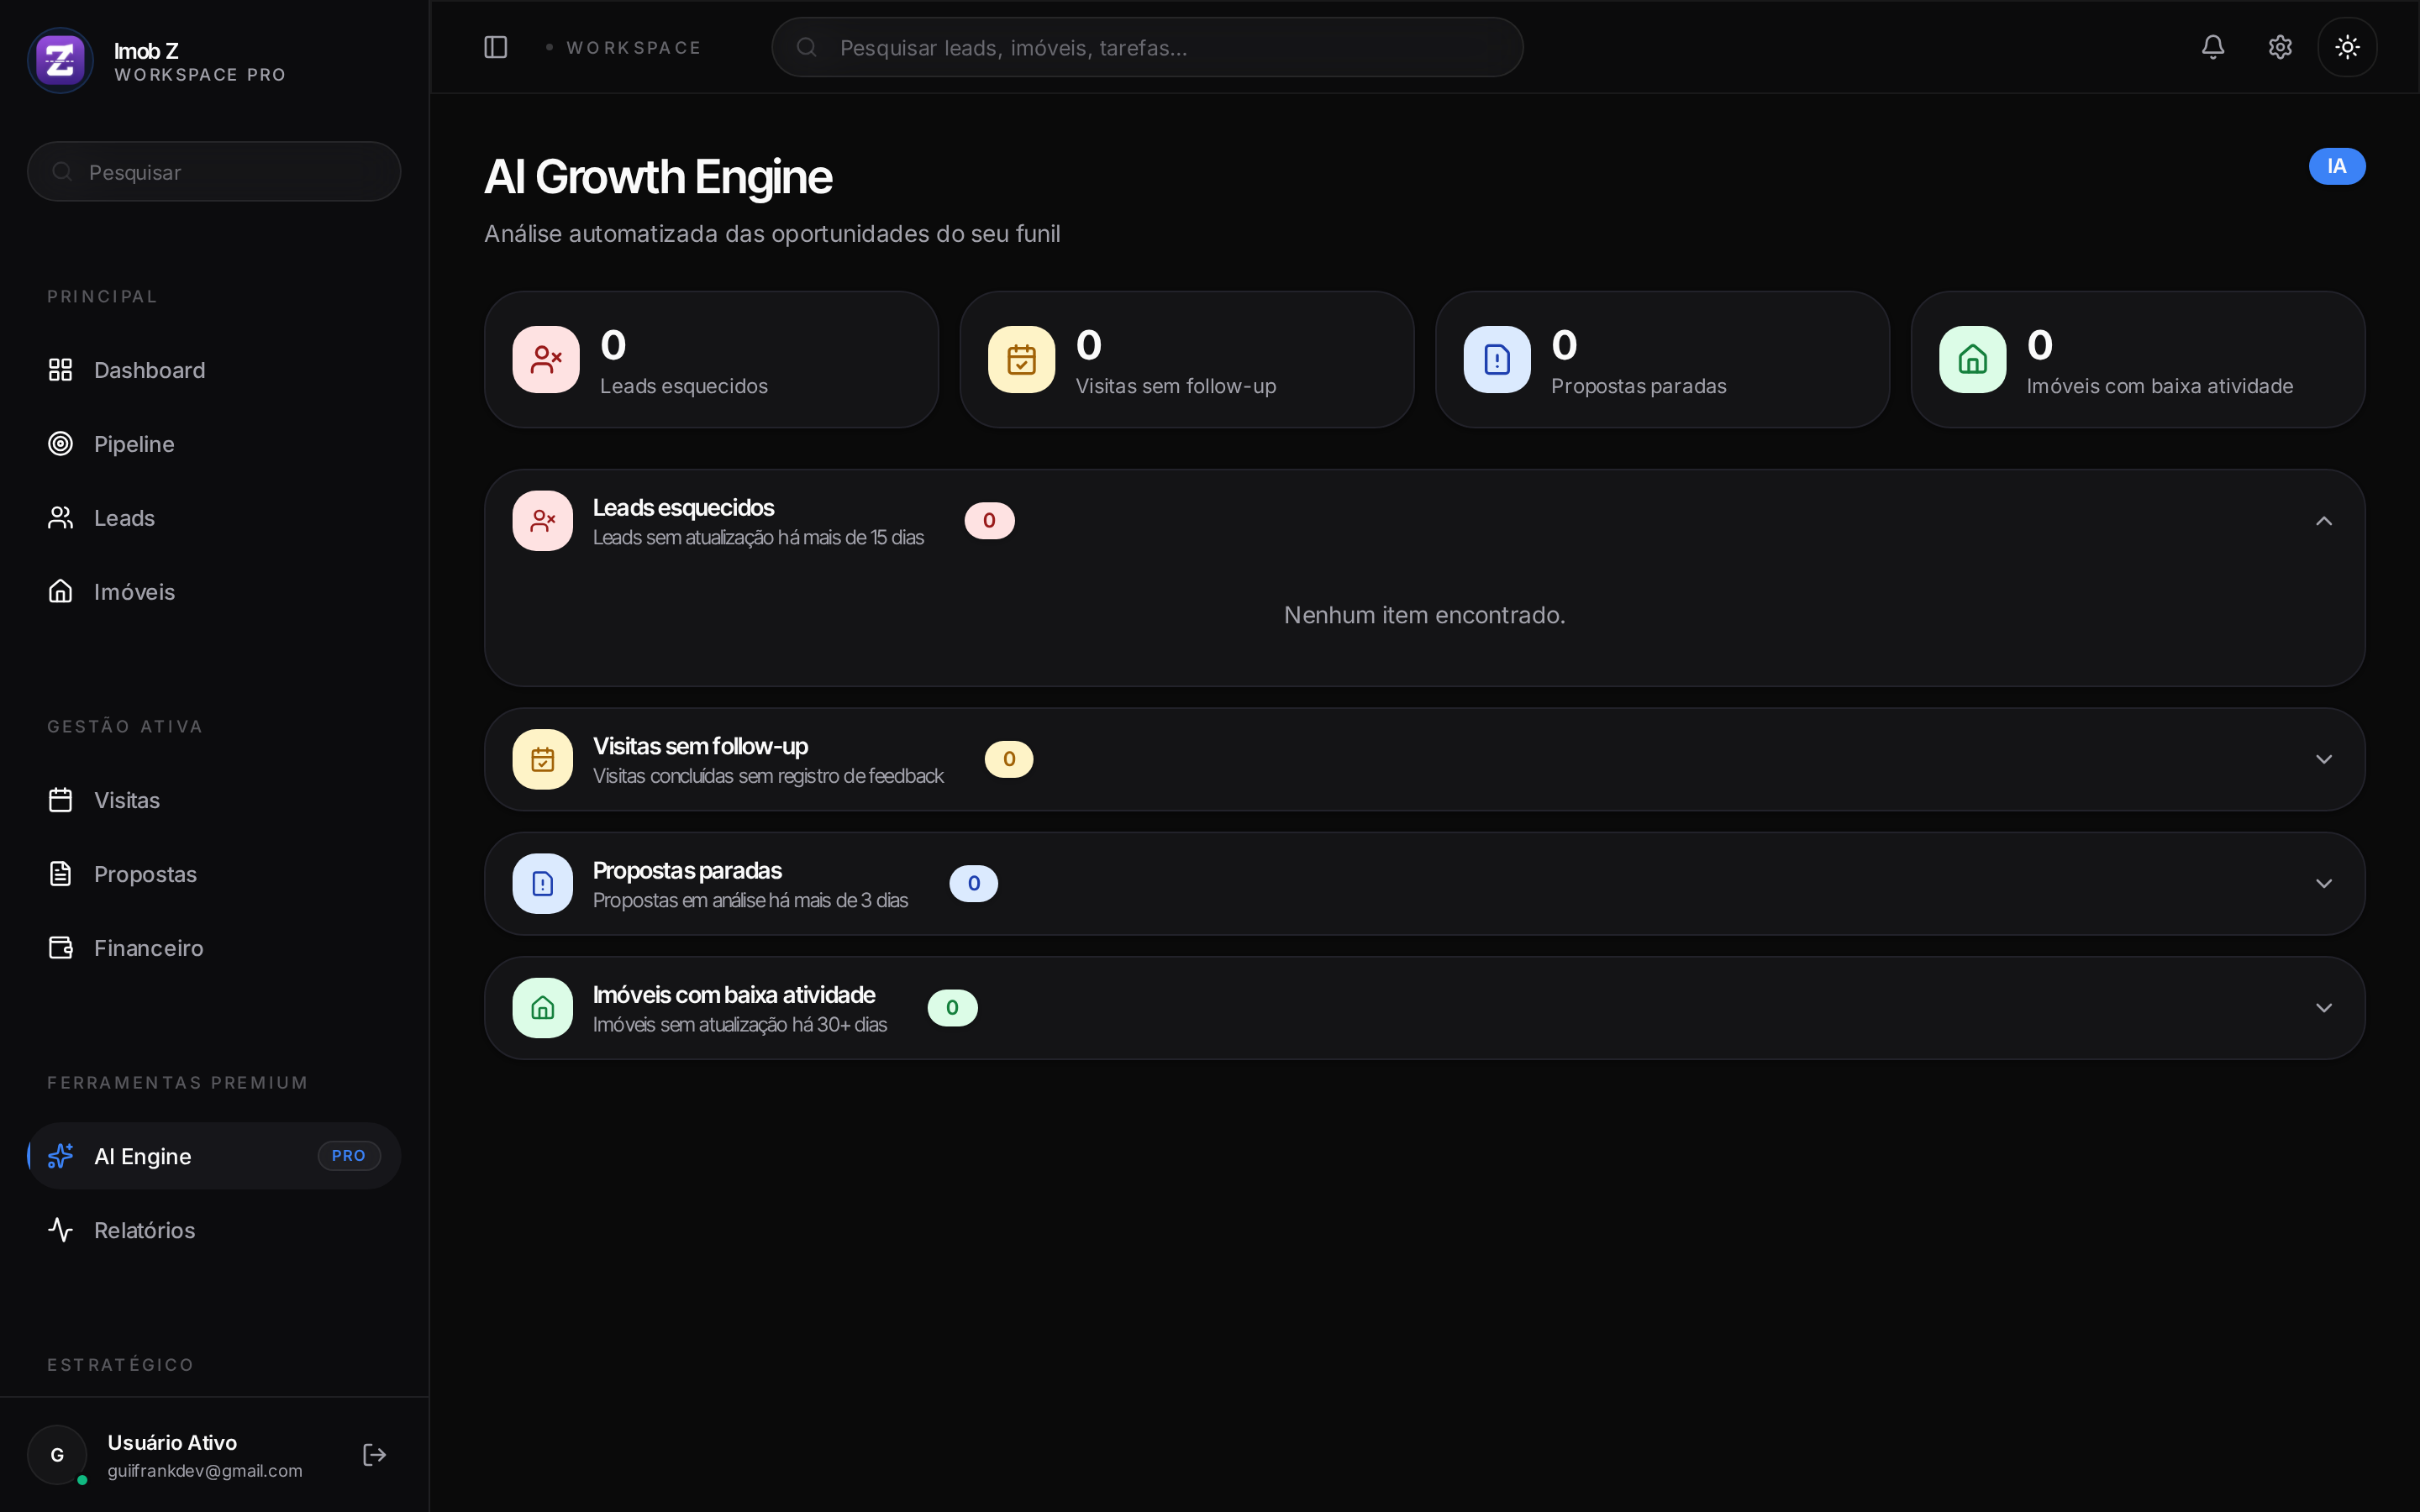Click icon in Imóveis com baixa atividade accordion header

coord(543,1008)
